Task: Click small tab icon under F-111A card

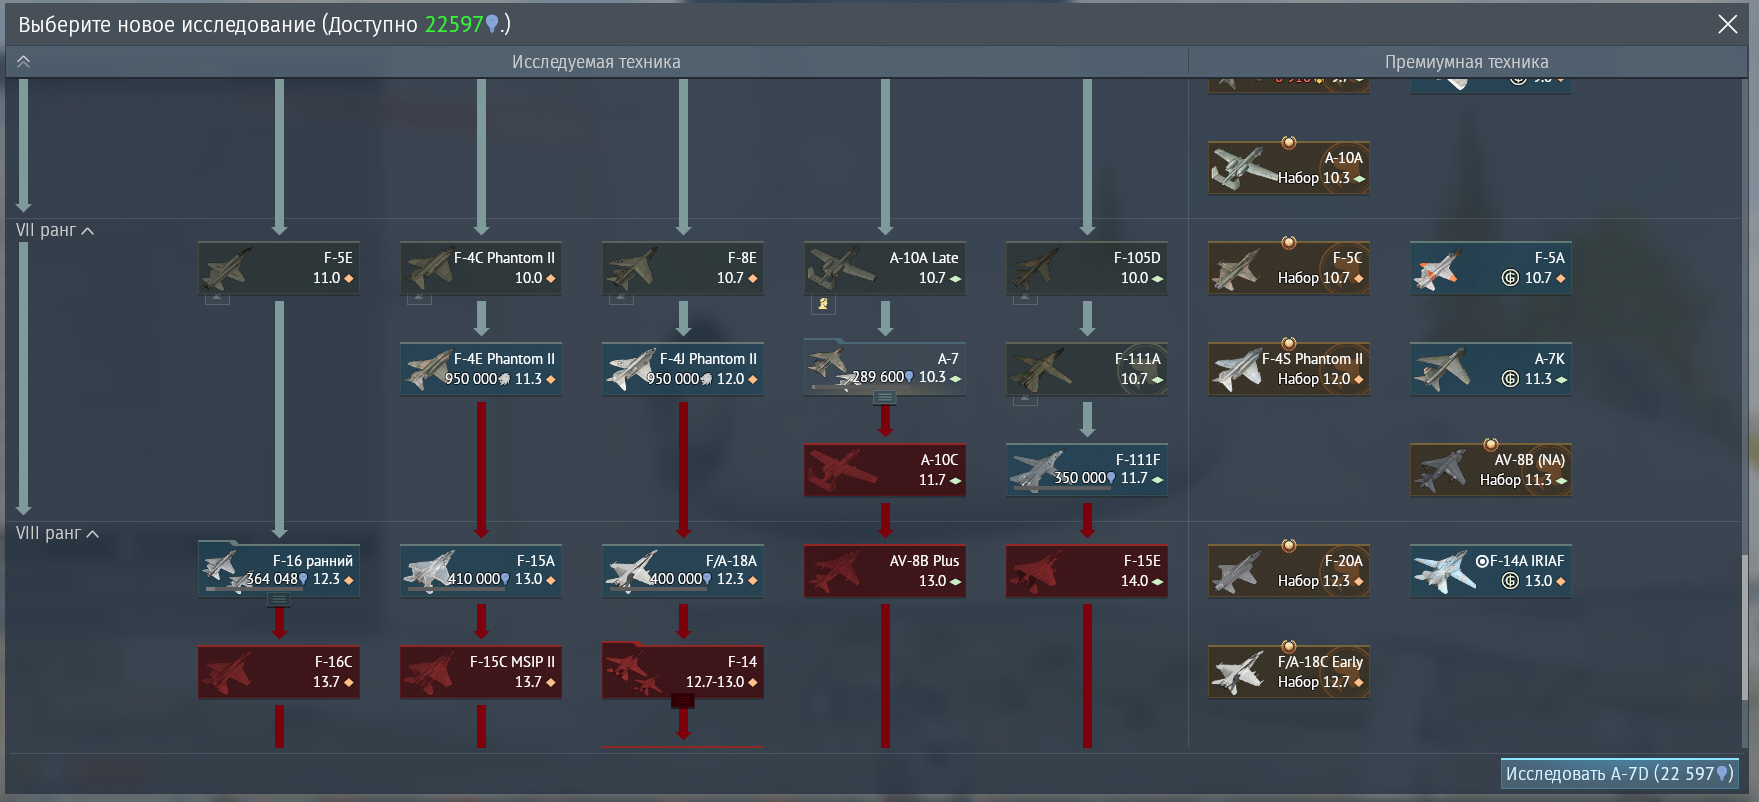Action: [x=1025, y=400]
